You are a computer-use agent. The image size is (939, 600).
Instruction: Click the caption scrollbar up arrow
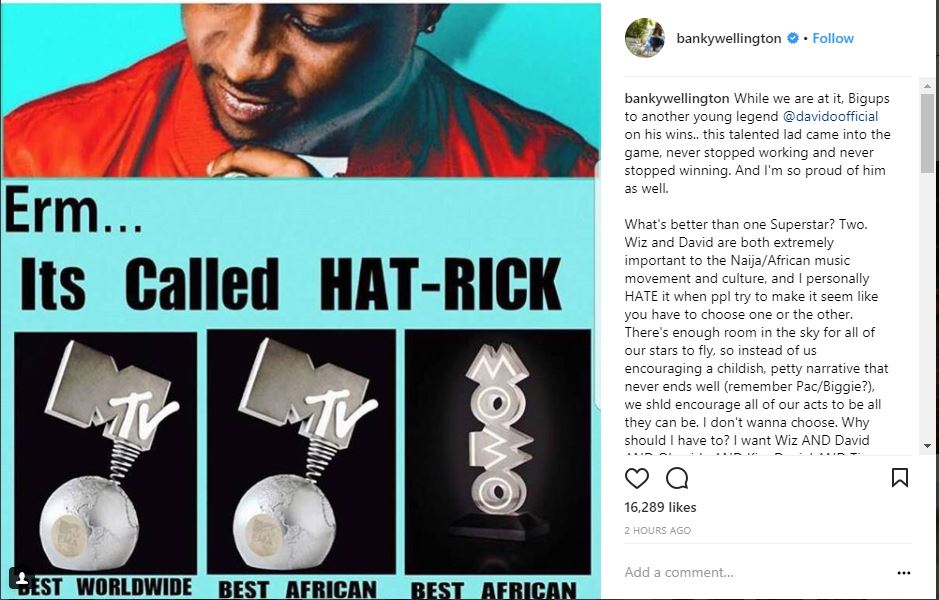(927, 86)
